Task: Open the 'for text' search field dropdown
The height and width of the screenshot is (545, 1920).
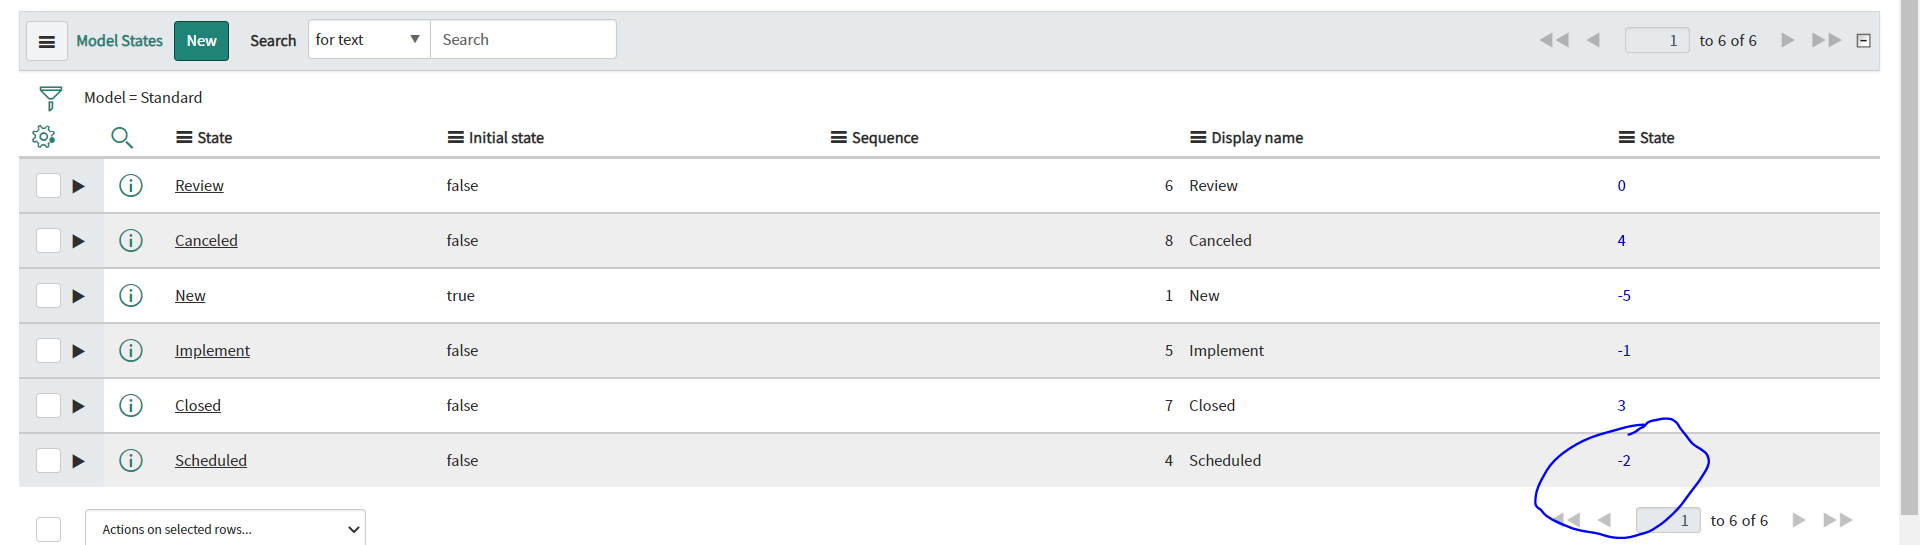Action: [x=369, y=39]
